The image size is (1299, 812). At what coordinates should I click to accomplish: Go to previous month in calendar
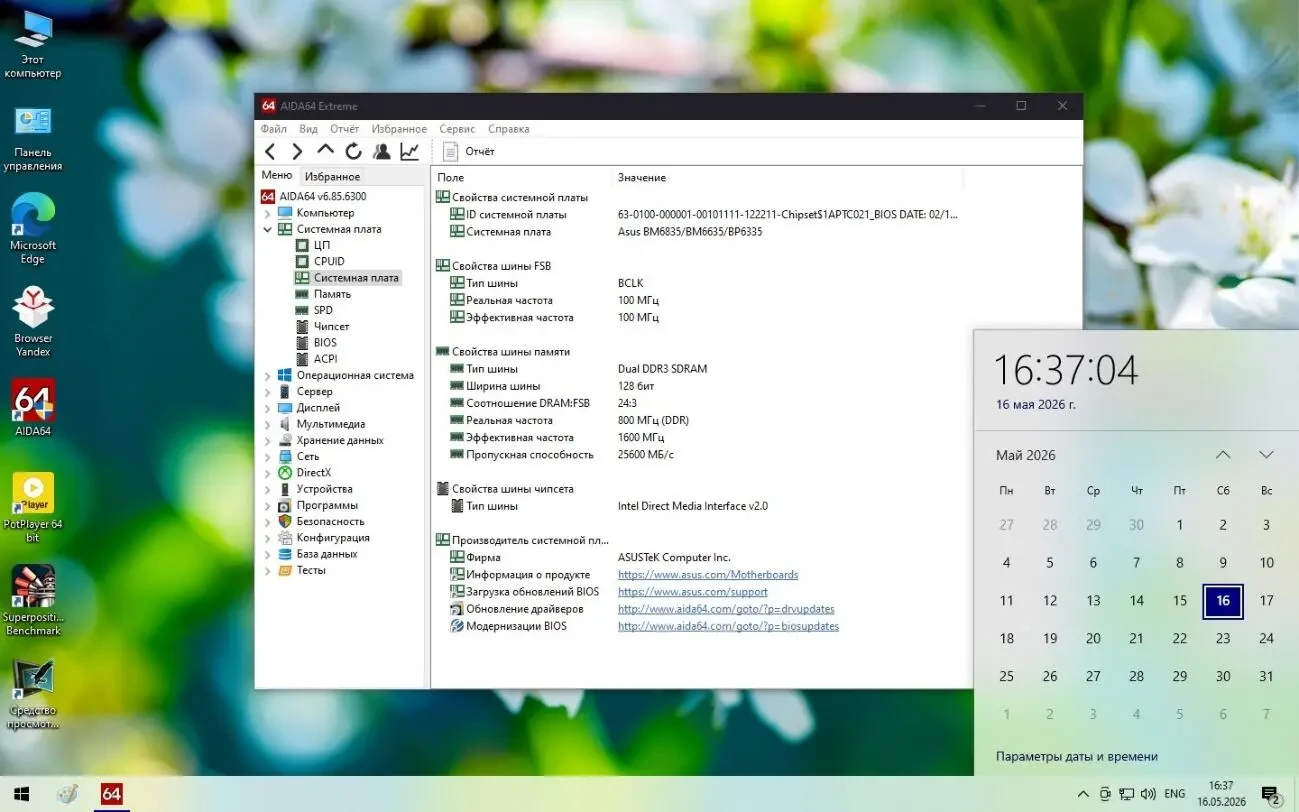[x=1223, y=455]
